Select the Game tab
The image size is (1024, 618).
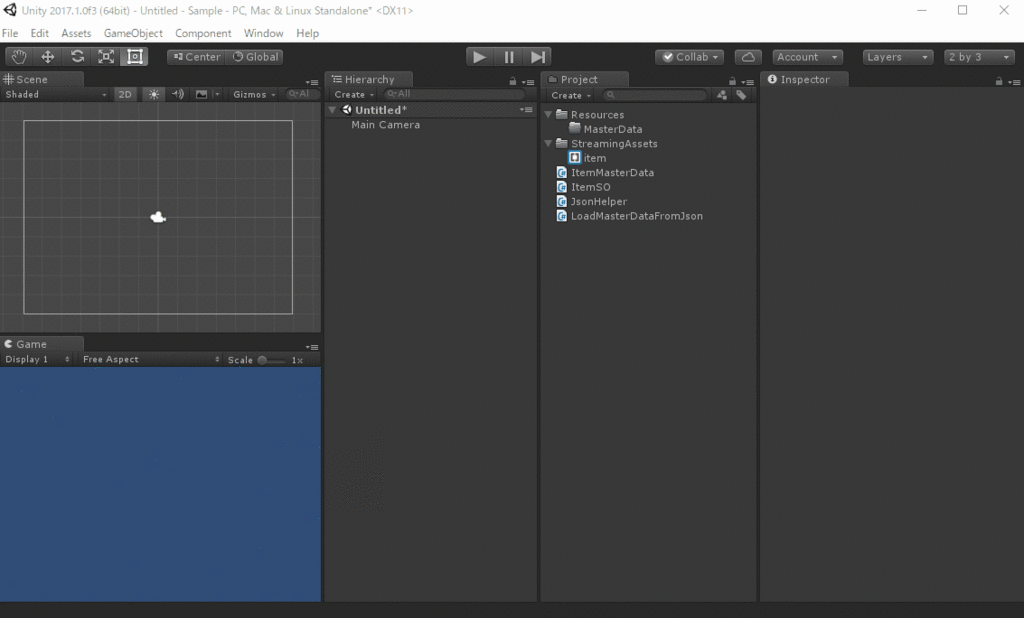(x=42, y=344)
